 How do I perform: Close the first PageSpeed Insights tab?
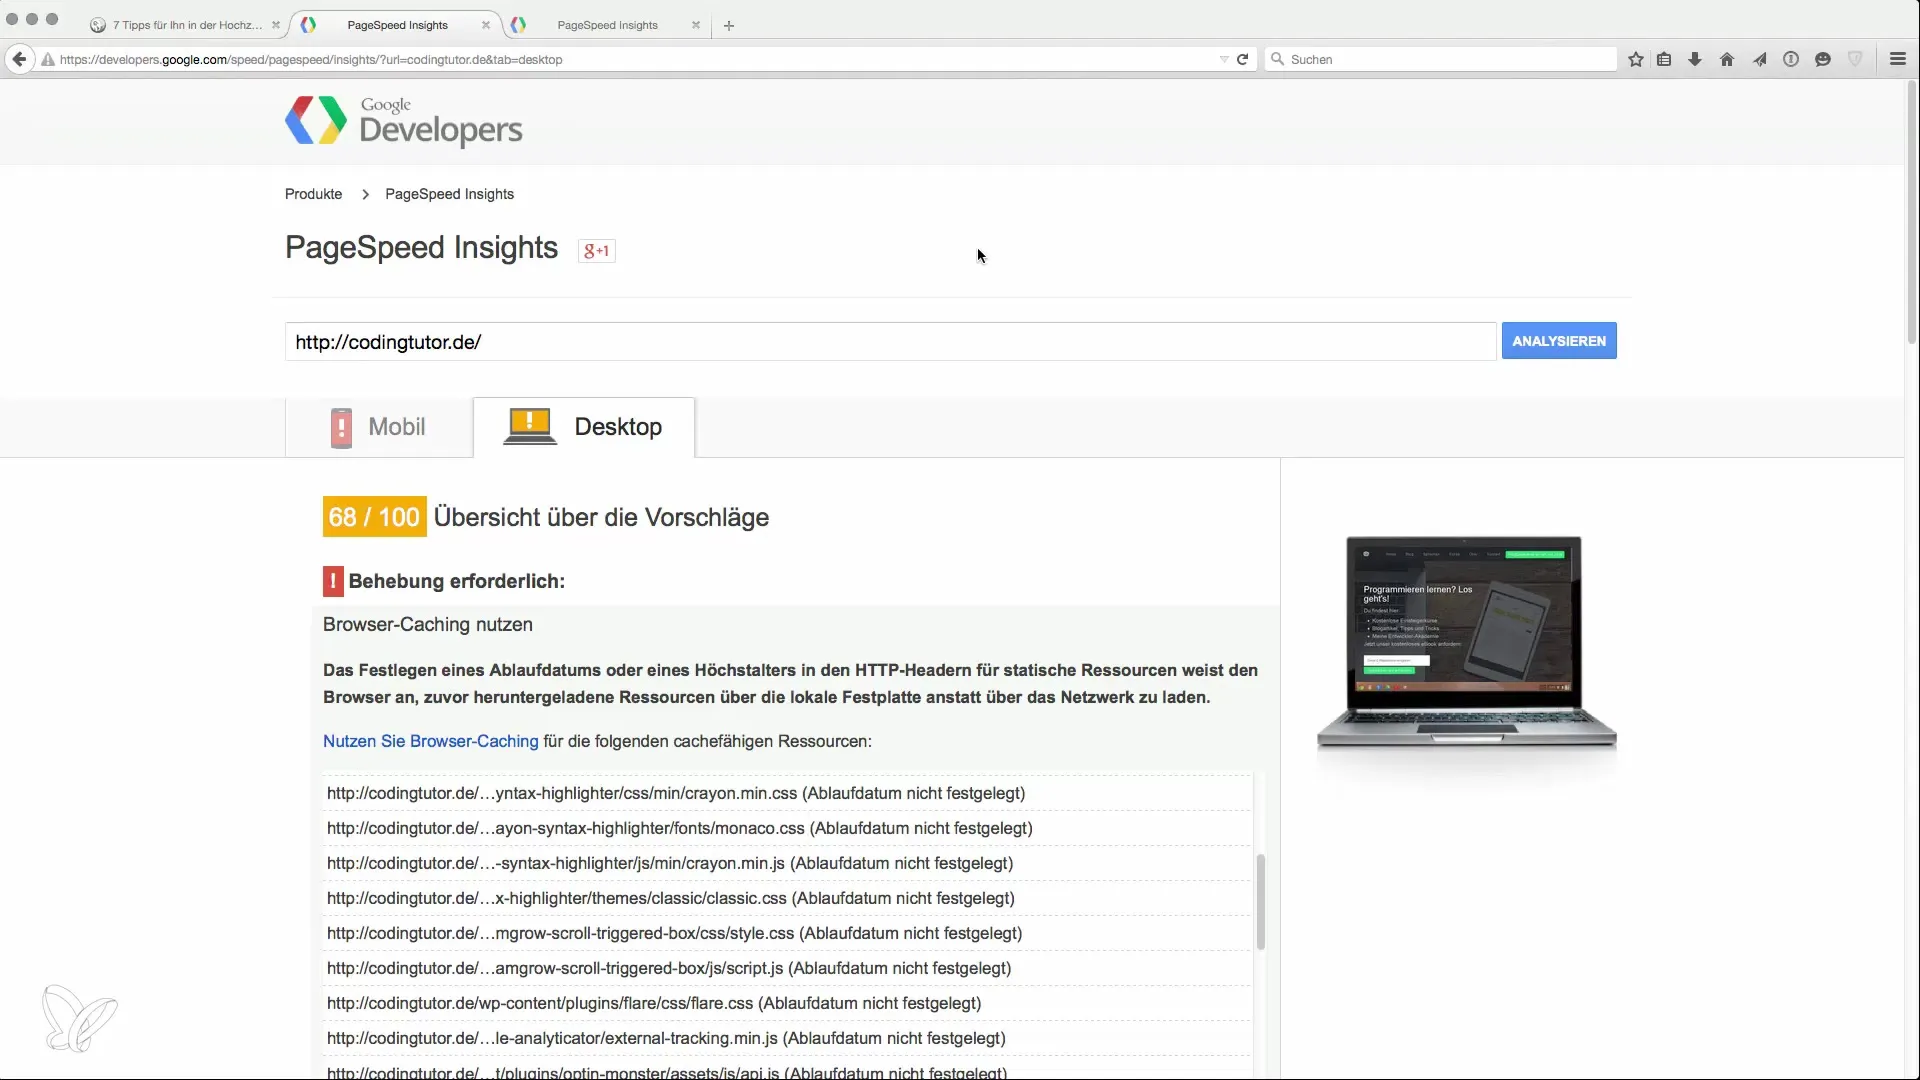click(x=486, y=25)
